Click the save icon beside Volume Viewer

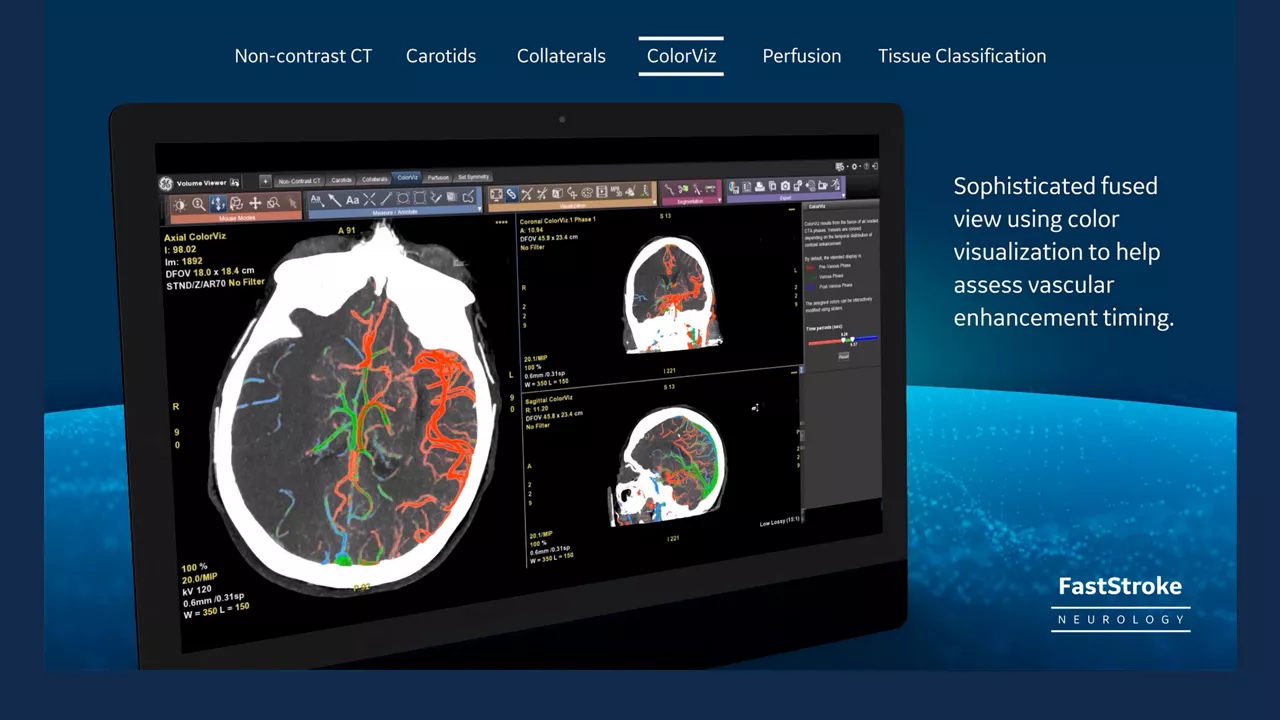(235, 183)
